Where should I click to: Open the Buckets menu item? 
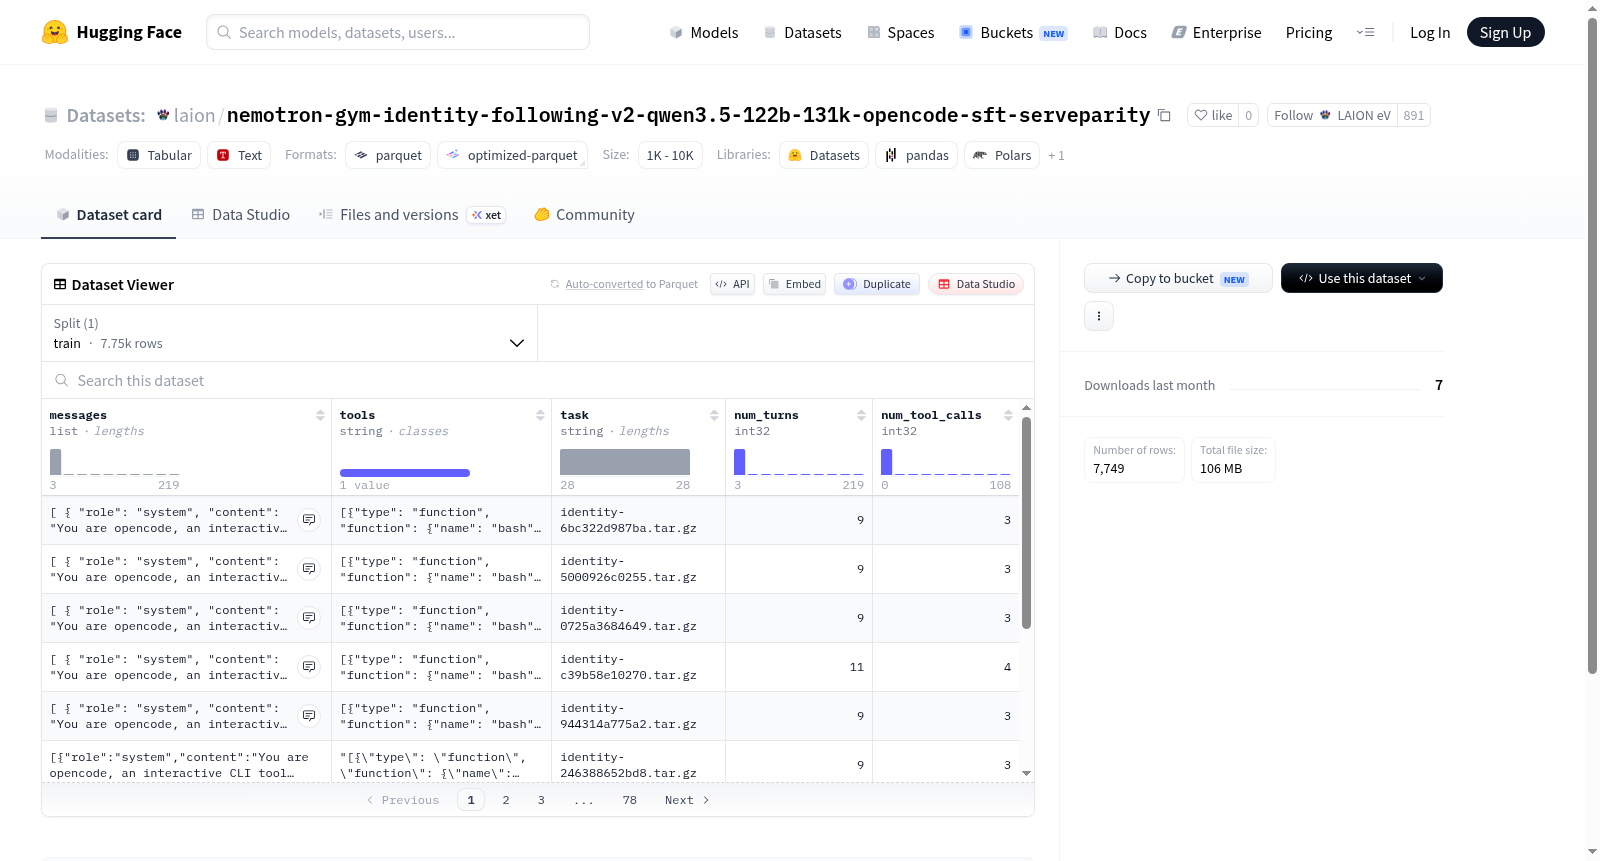tap(1013, 32)
